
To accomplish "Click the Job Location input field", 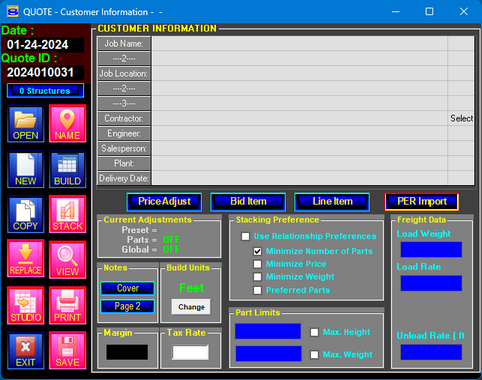I will [x=300, y=73].
